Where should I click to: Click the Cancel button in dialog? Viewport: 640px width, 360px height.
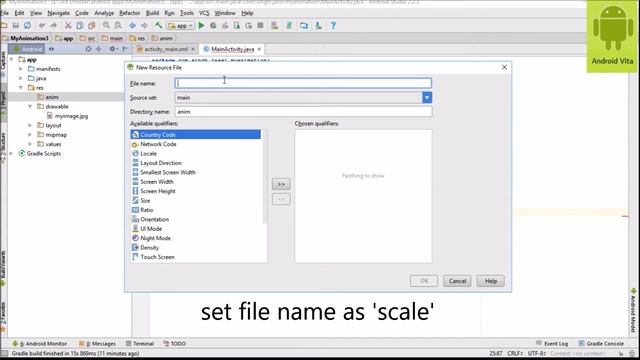tap(457, 281)
